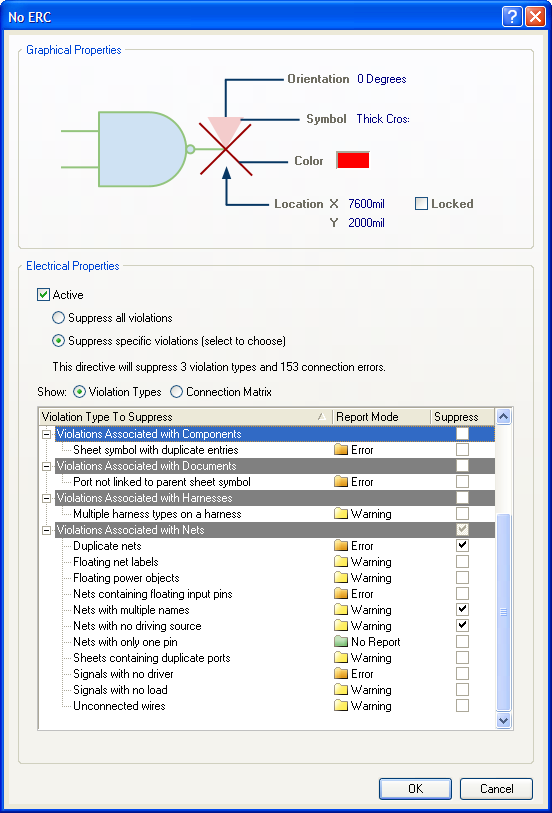Close the No ERC dialog window

(535, 17)
